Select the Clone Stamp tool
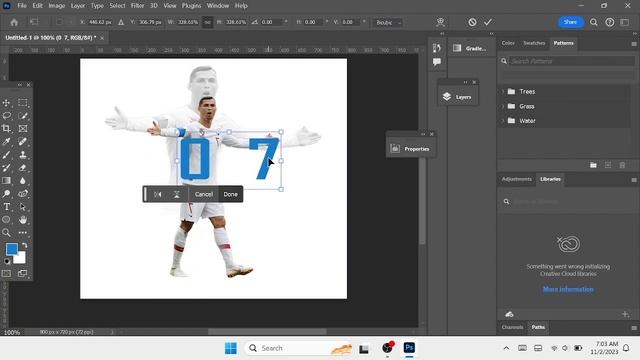640x360 pixels. [x=23, y=155]
